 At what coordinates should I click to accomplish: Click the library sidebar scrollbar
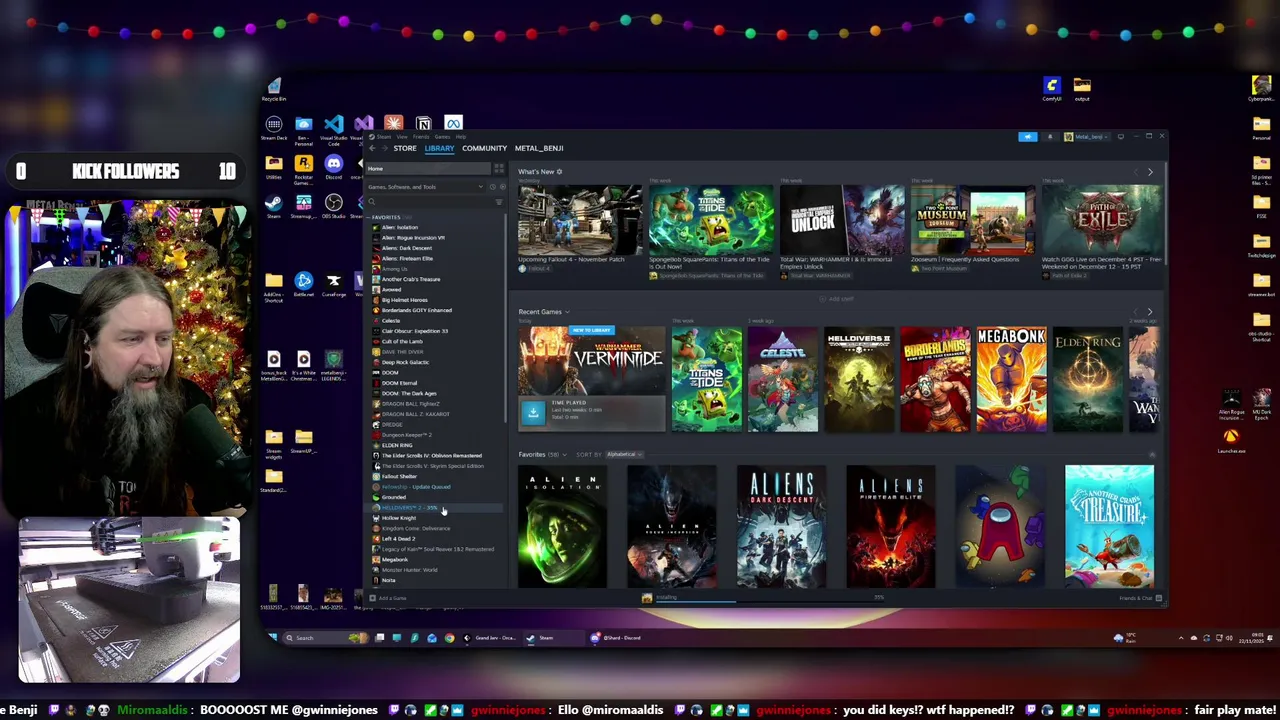(506, 320)
